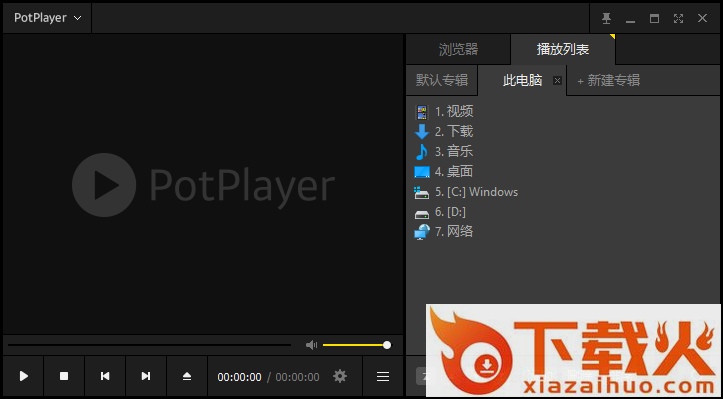The width and height of the screenshot is (723, 399).
Task: Select the '4. 桌面' entry
Action: [x=454, y=172]
